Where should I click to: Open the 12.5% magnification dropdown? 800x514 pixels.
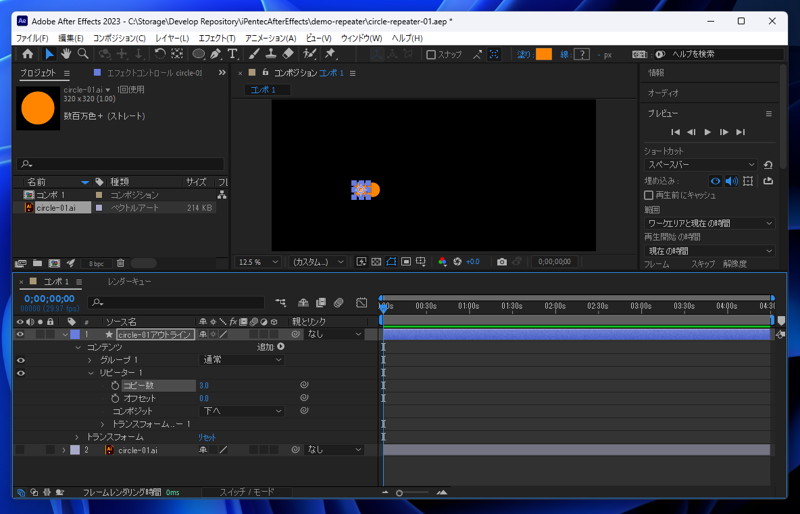258,262
